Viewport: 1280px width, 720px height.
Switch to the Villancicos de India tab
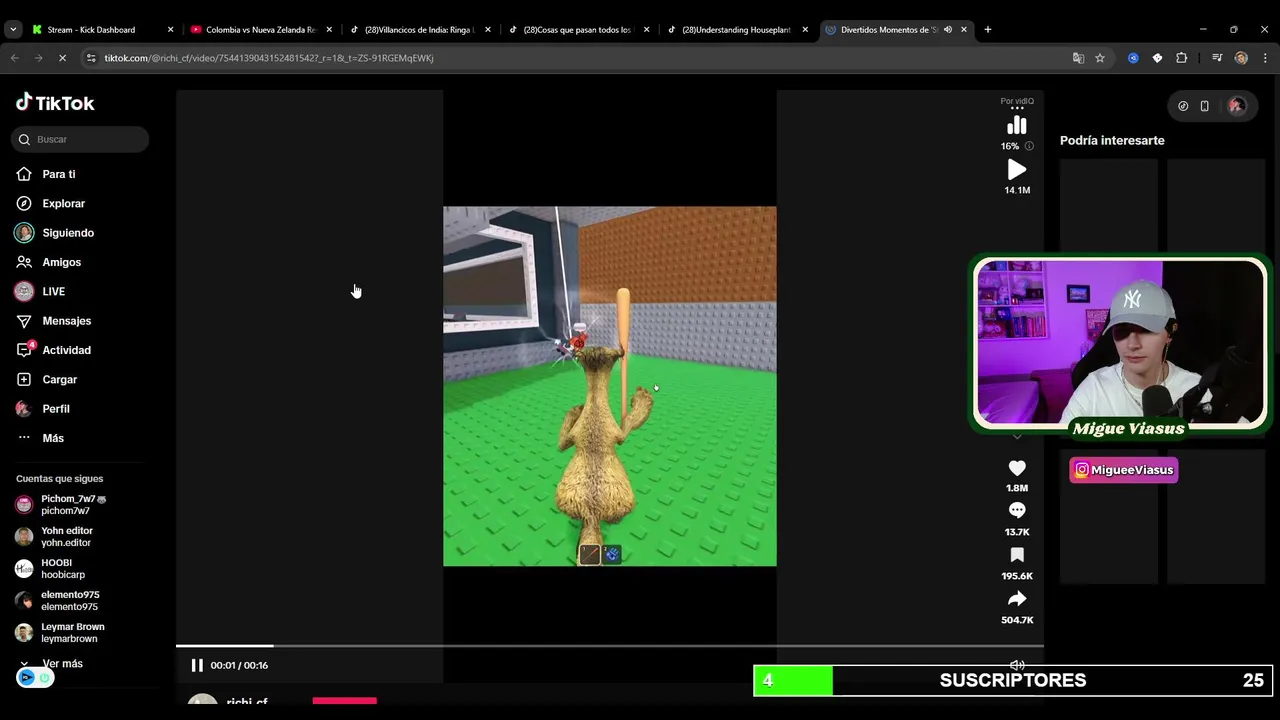pyautogui.click(x=418, y=30)
